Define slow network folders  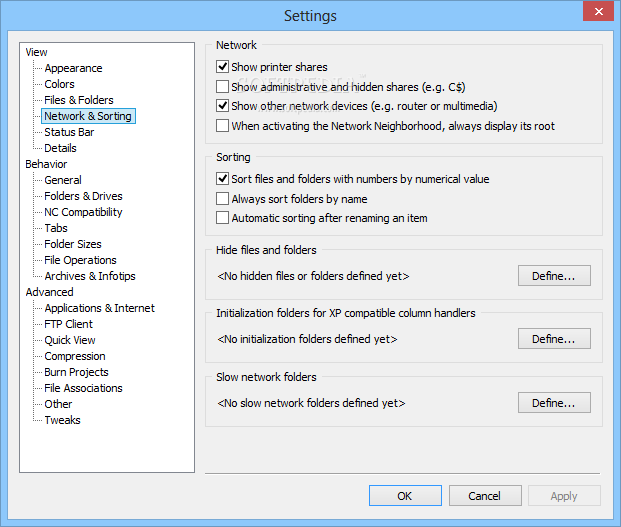[x=554, y=403]
